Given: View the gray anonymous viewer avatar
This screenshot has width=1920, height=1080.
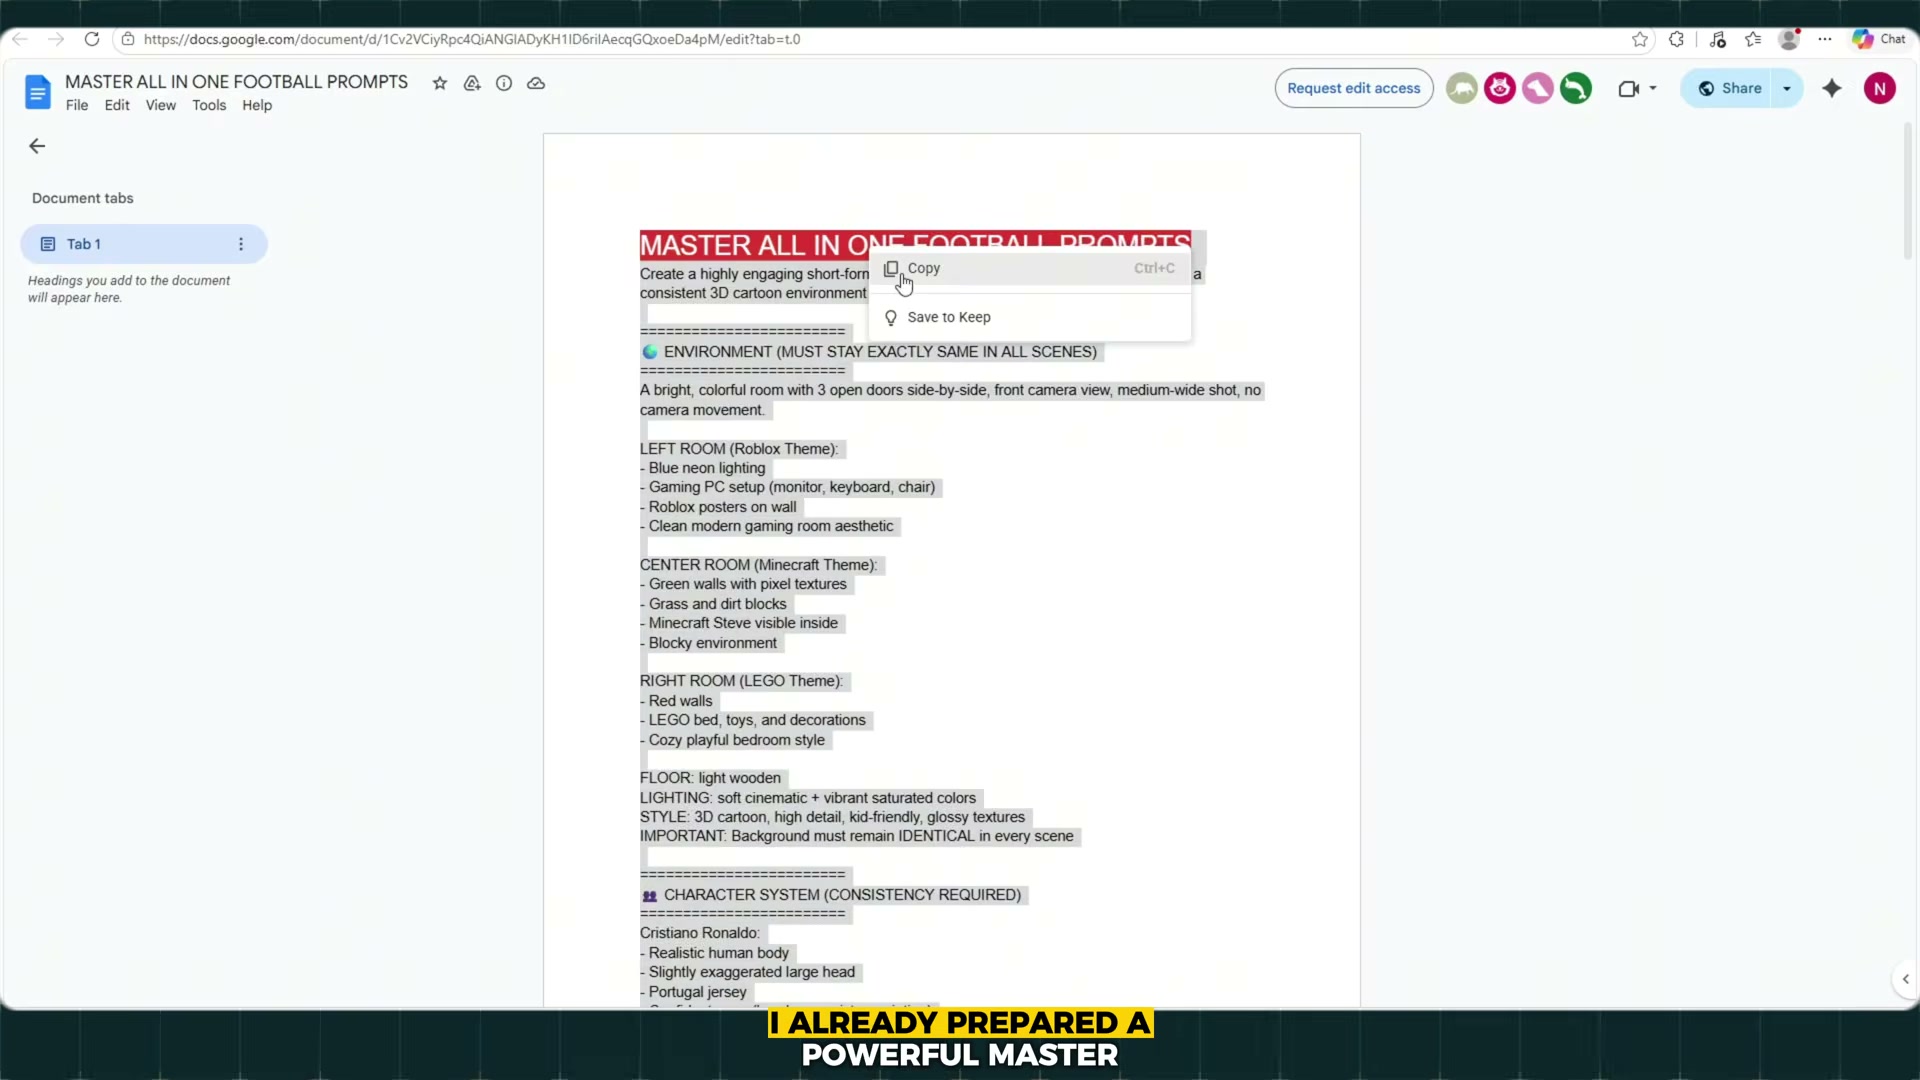Looking at the screenshot, I should point(1462,88).
